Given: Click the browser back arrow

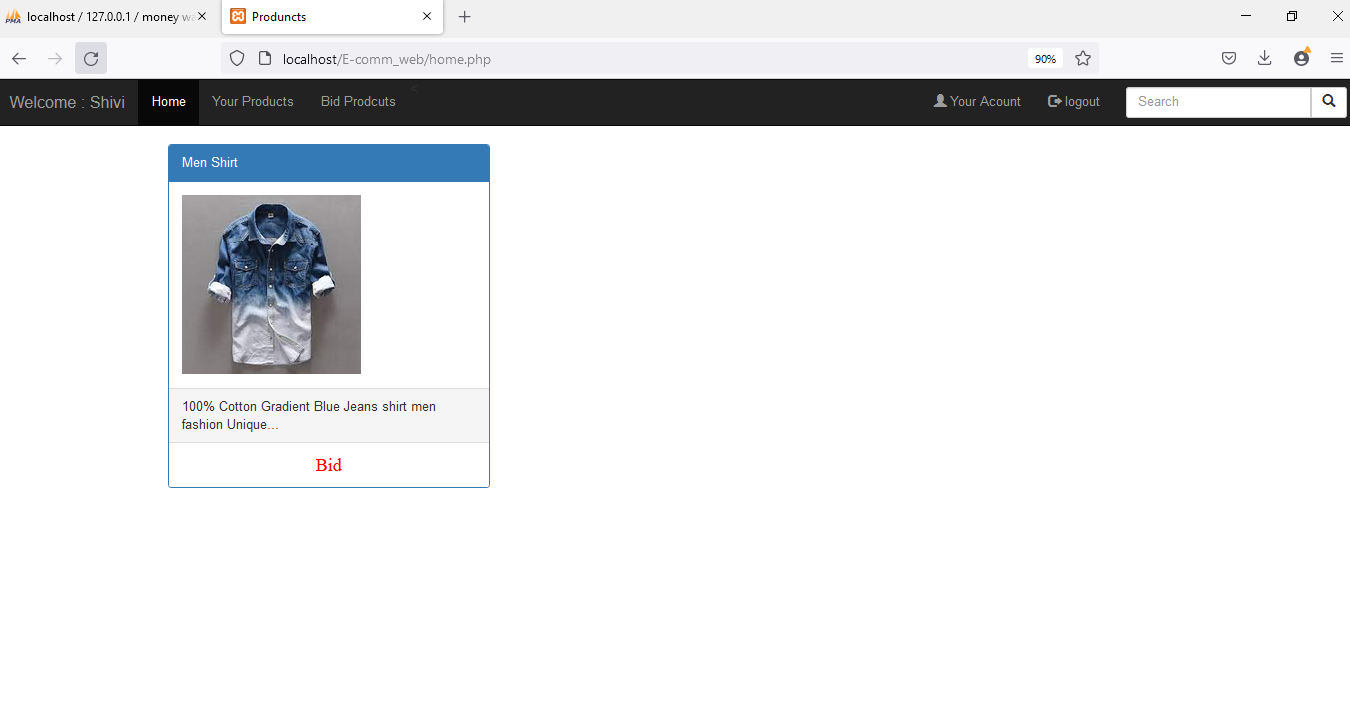Looking at the screenshot, I should pos(19,59).
